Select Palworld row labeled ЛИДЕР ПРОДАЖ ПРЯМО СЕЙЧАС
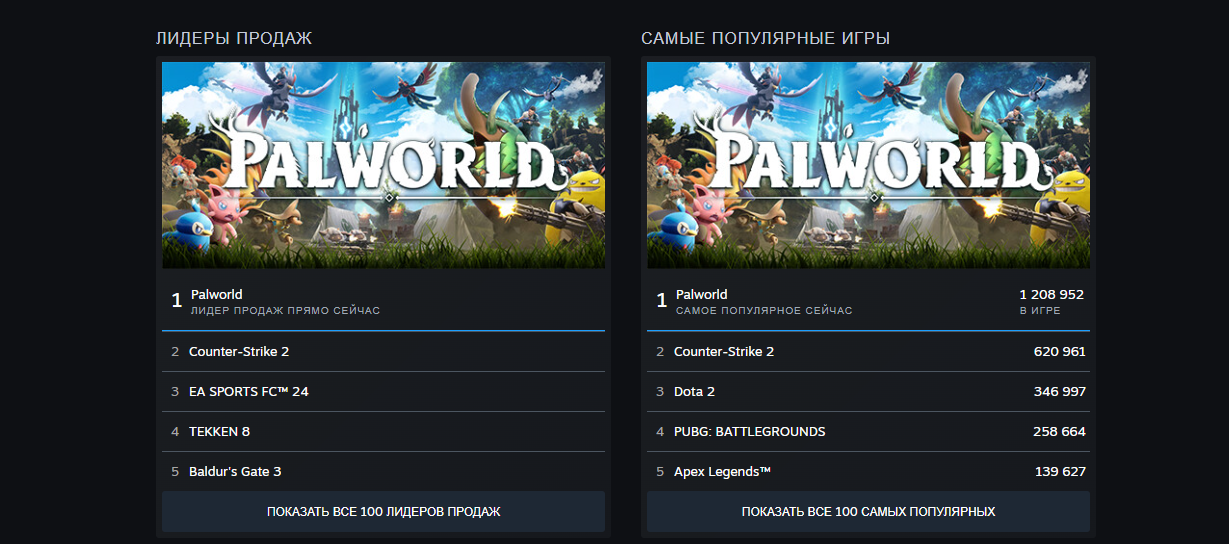This screenshot has height=544, width=1229. click(x=383, y=301)
